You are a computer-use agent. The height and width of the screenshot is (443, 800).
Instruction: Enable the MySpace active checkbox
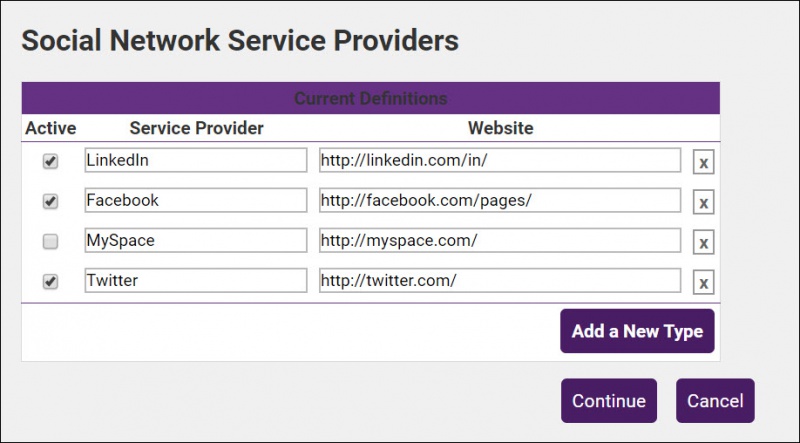(x=51, y=241)
